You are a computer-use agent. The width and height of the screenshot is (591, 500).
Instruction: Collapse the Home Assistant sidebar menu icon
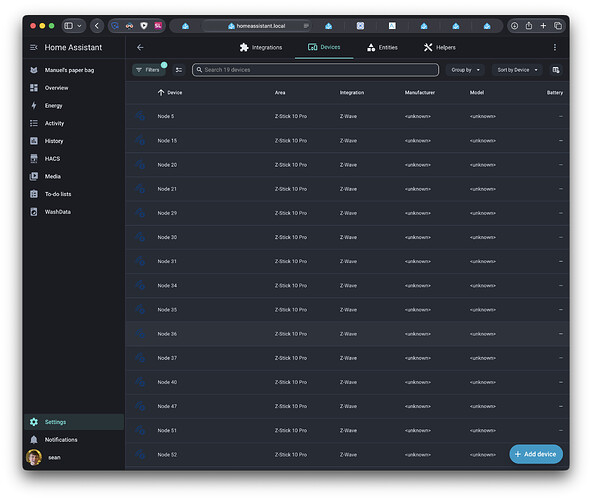34,47
